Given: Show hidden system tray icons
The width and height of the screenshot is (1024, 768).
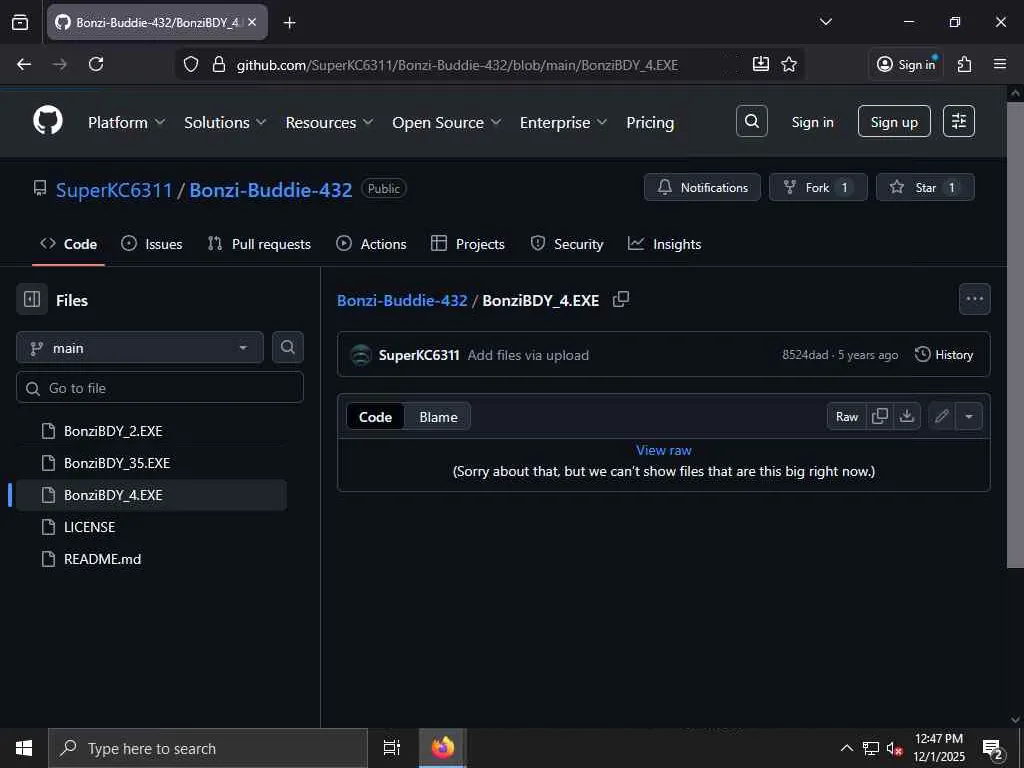Looking at the screenshot, I should click(x=846, y=748).
